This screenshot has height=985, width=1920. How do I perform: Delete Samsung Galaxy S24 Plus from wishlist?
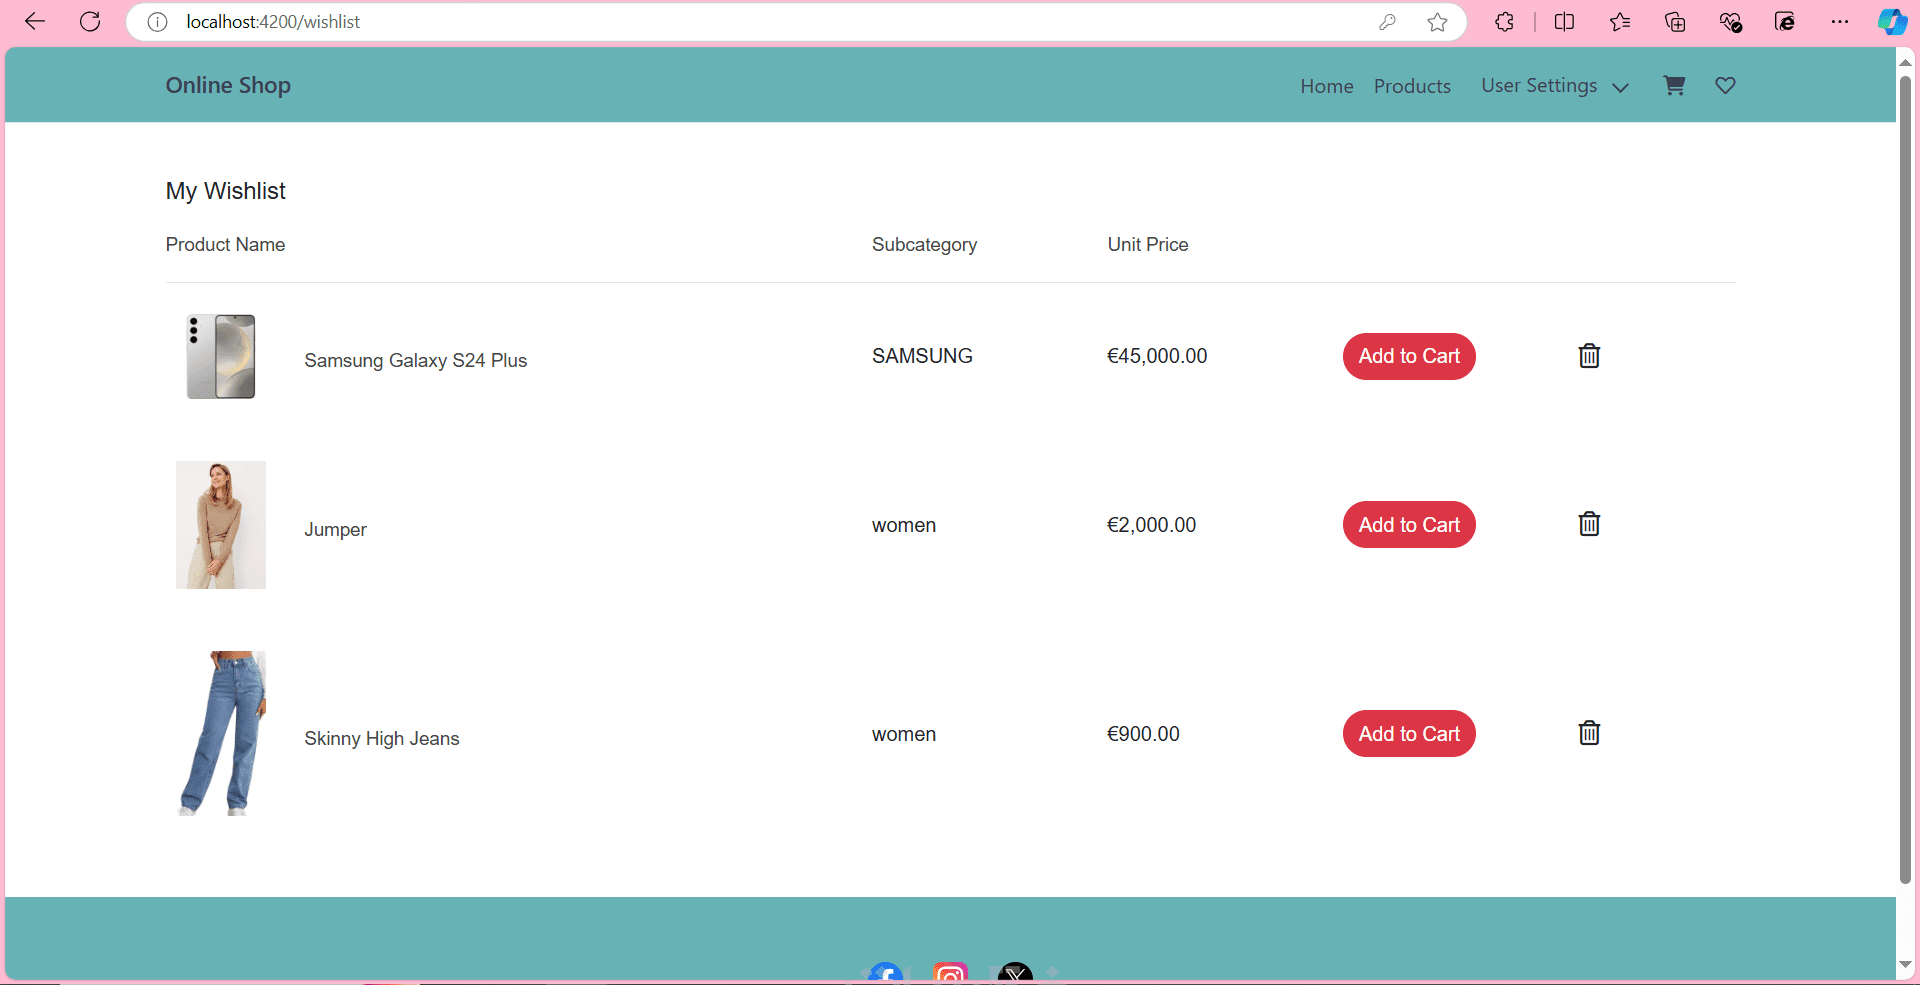(x=1589, y=356)
